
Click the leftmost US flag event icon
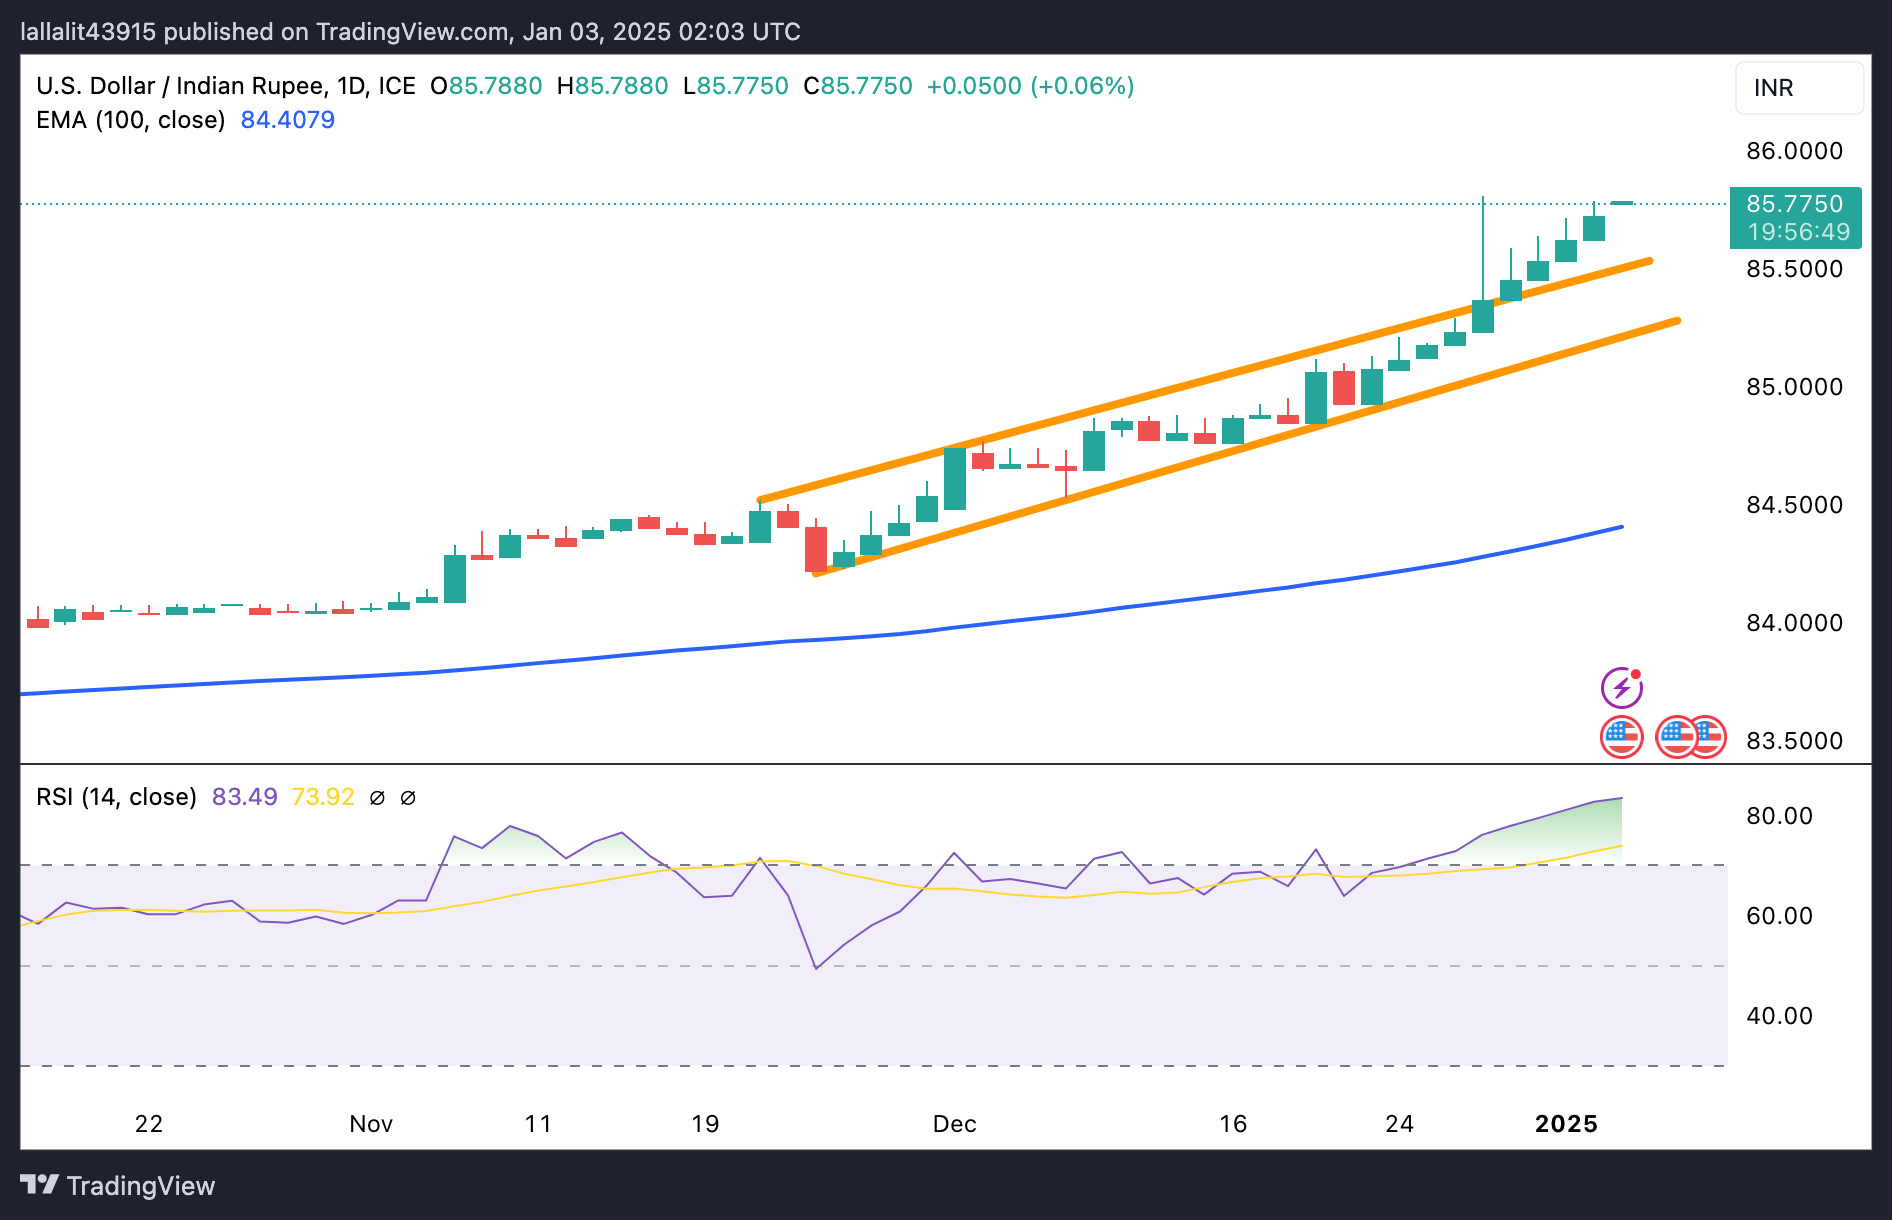1621,738
